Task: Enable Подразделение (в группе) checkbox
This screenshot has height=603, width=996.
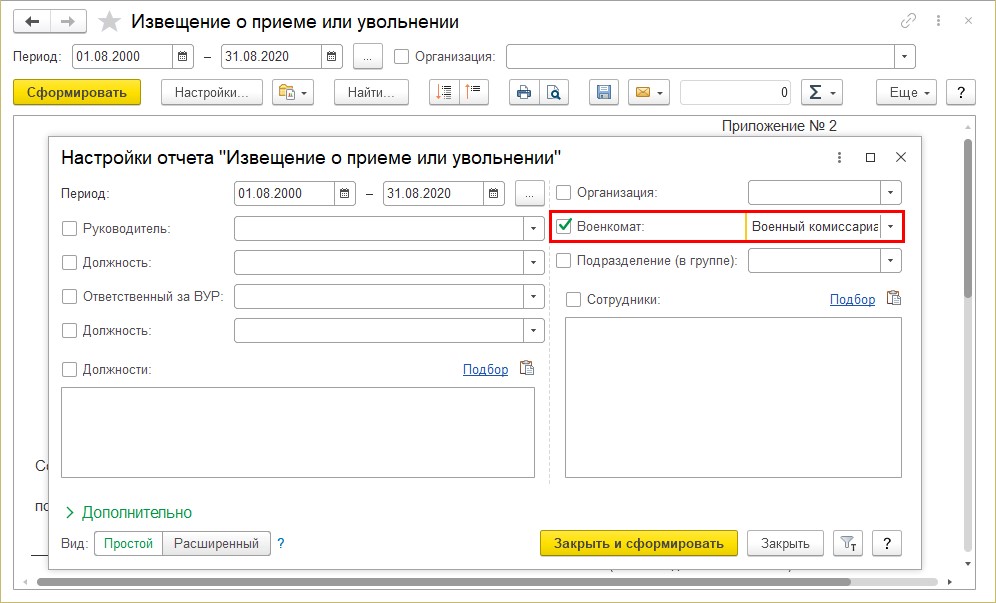Action: tap(563, 261)
